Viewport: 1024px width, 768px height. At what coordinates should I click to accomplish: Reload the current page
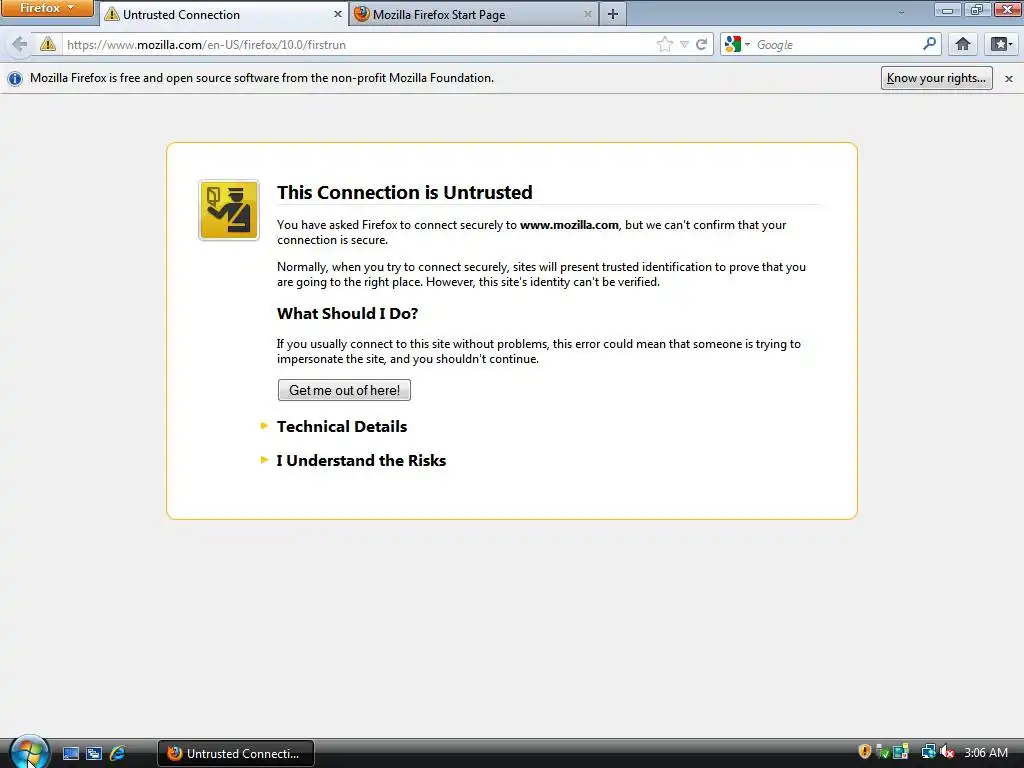click(701, 44)
